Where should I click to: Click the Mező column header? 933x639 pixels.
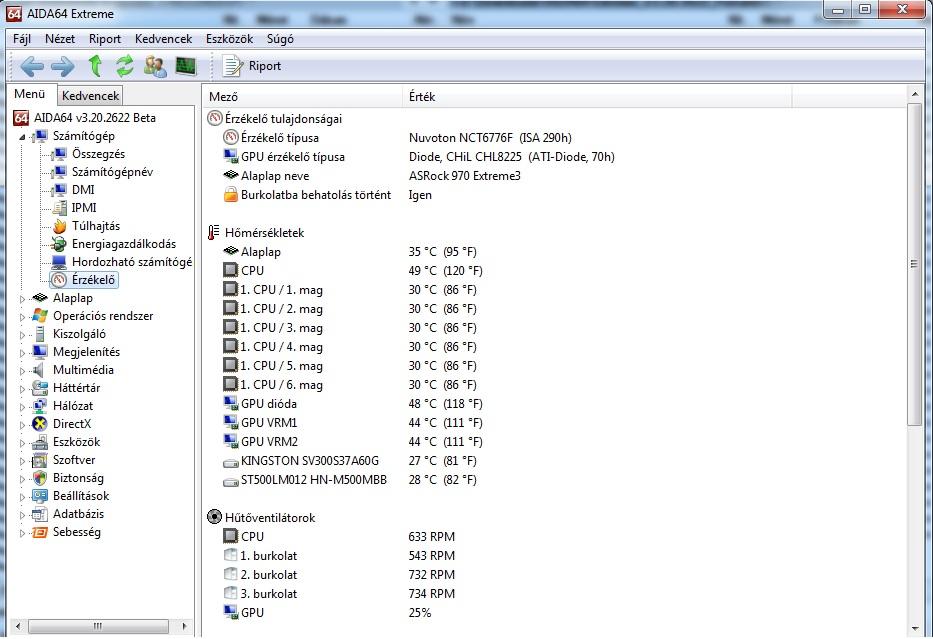click(303, 96)
